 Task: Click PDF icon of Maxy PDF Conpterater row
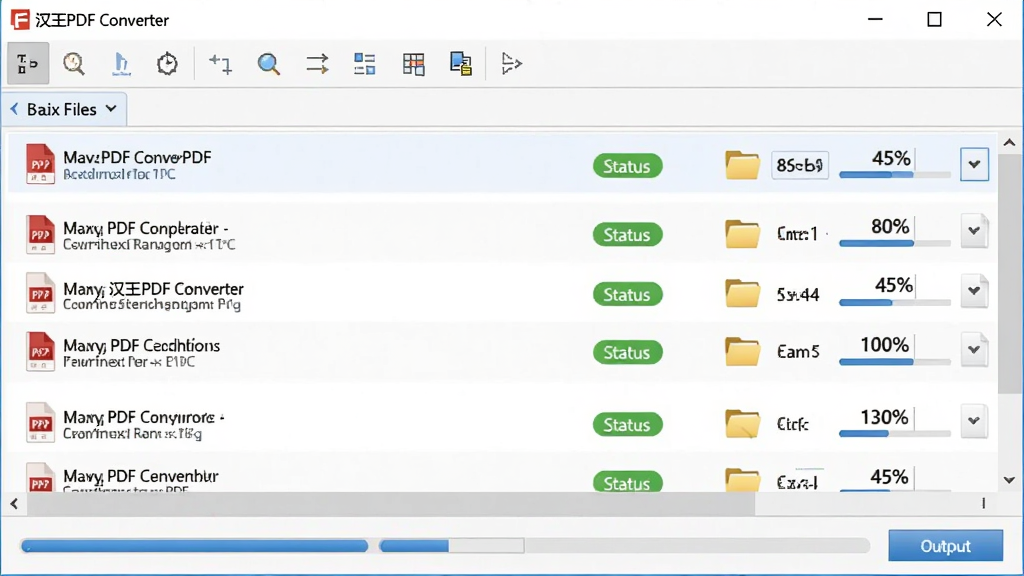40,234
